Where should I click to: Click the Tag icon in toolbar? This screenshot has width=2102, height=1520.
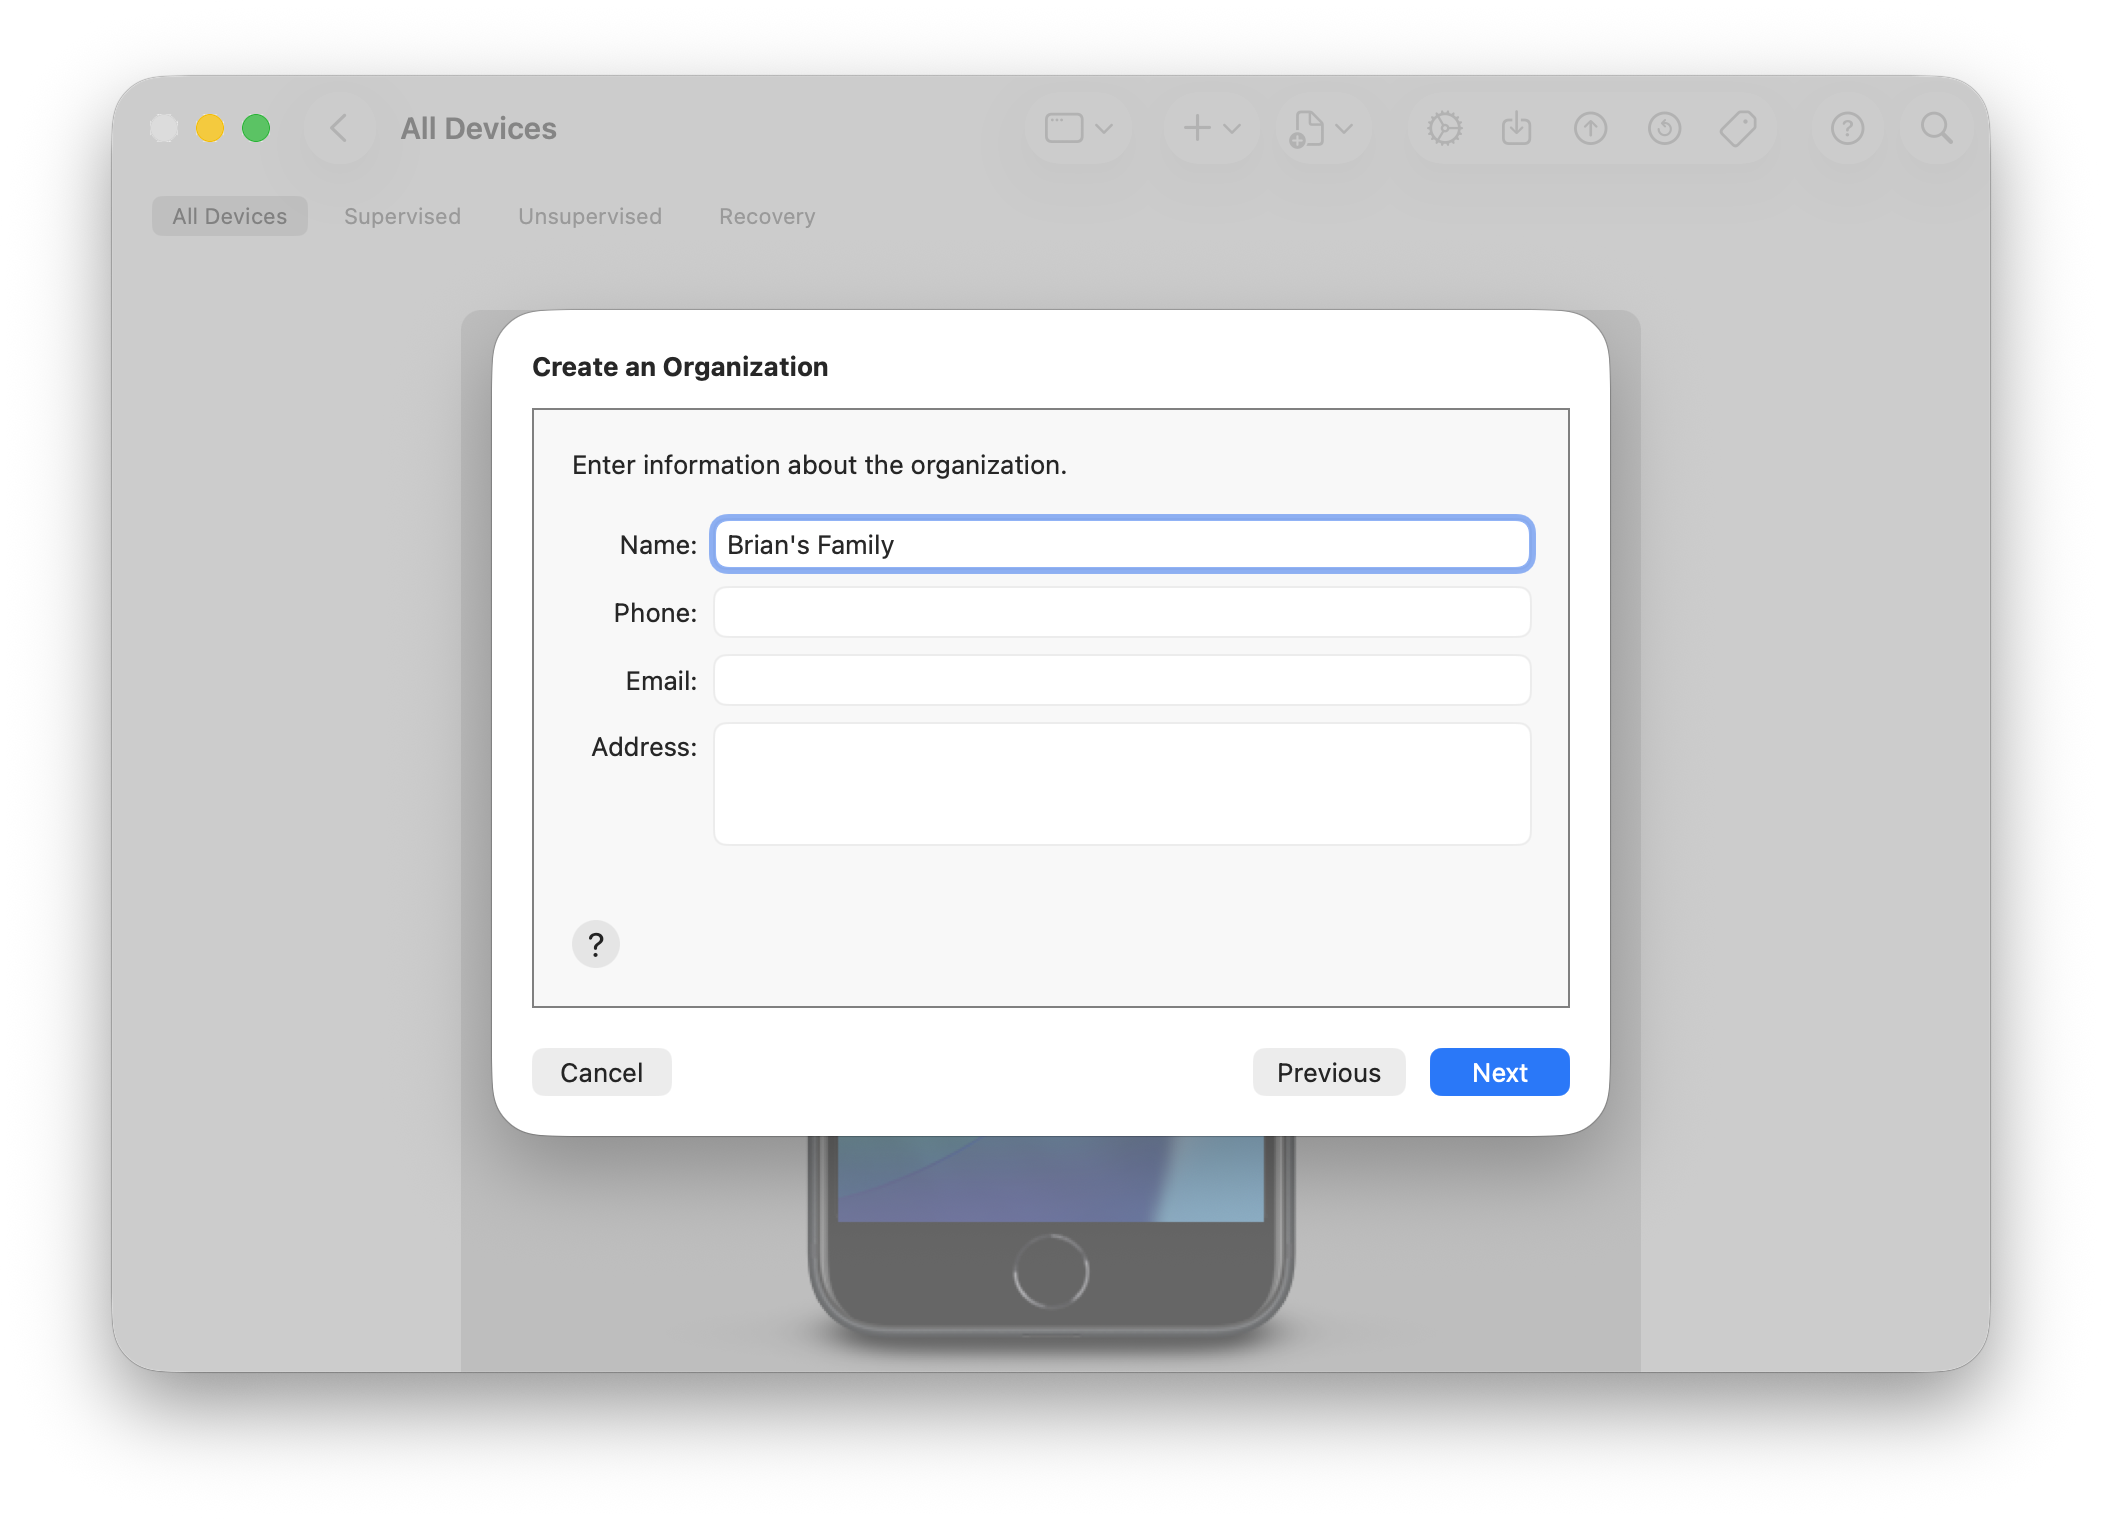coord(1738,128)
